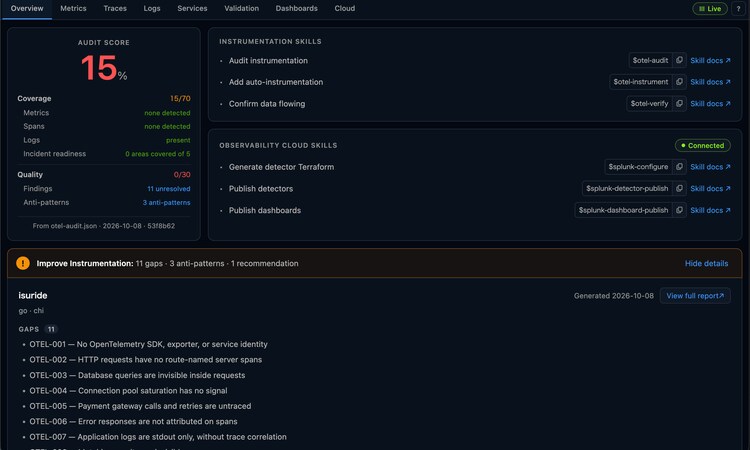
Task: Copy the $splunk-dashboard-publish skill command
Action: pyautogui.click(x=679, y=210)
